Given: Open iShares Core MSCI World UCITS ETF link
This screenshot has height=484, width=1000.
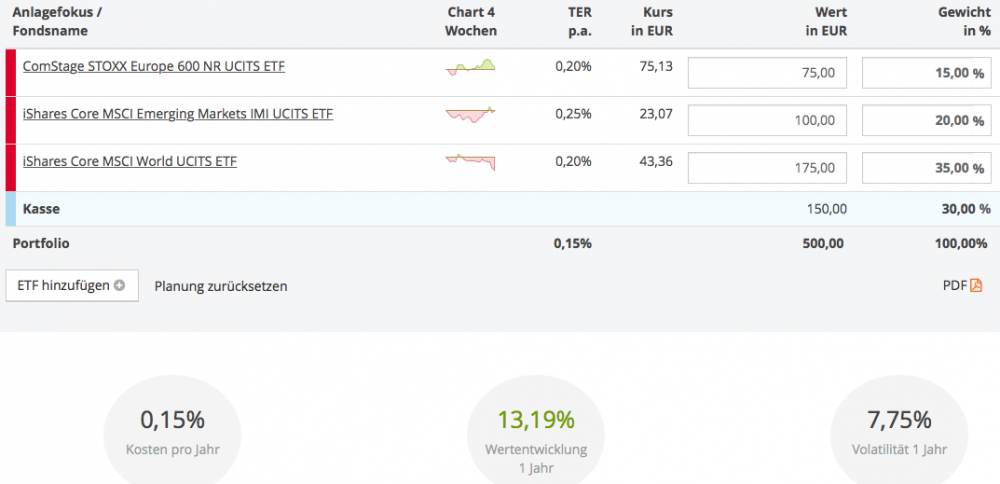Looking at the screenshot, I should [x=130, y=161].
